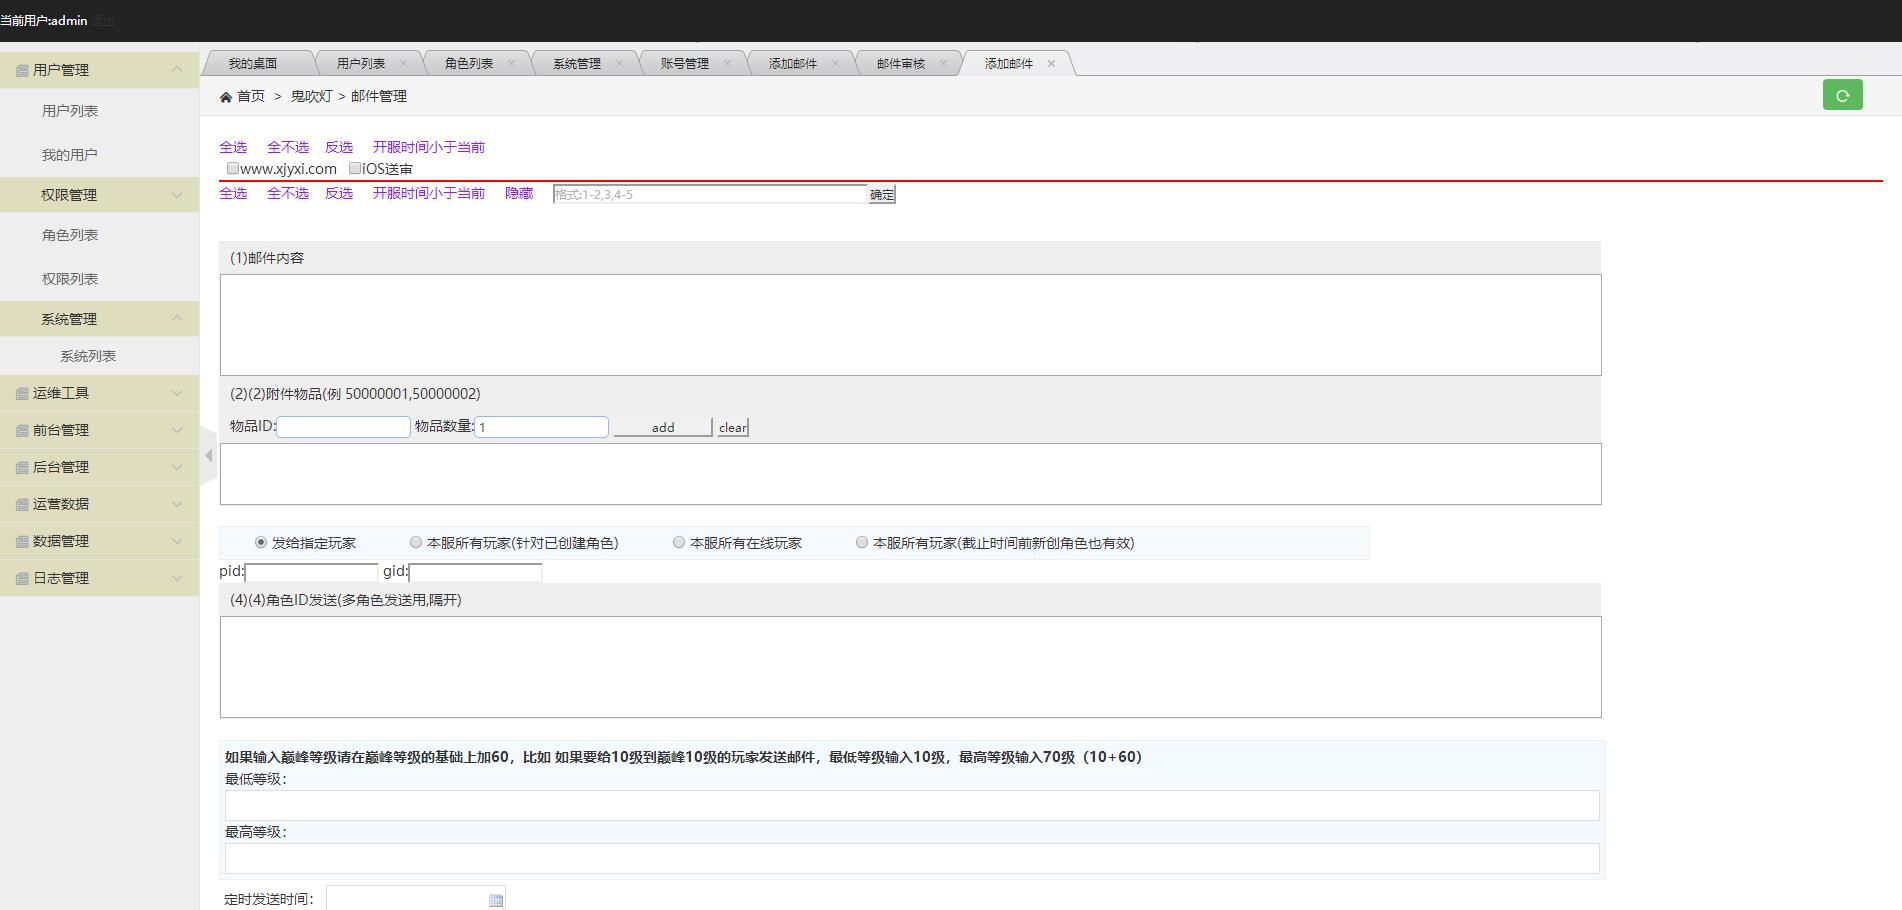Expand the 运营数据 menu chevron
The height and width of the screenshot is (910, 1902).
pyautogui.click(x=177, y=504)
